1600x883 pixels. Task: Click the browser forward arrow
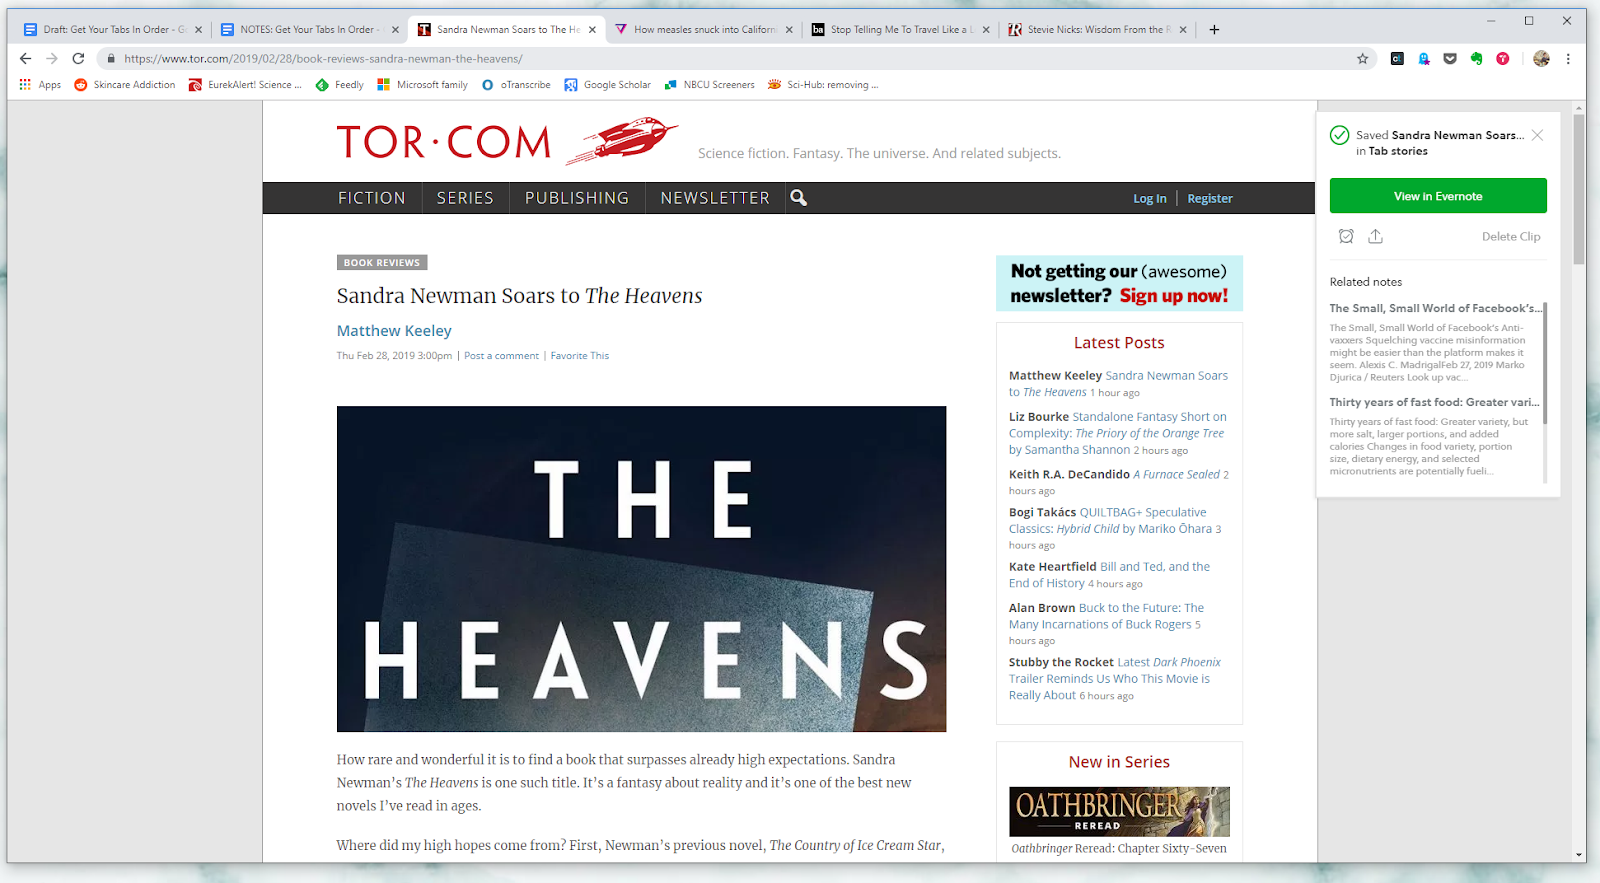point(52,59)
